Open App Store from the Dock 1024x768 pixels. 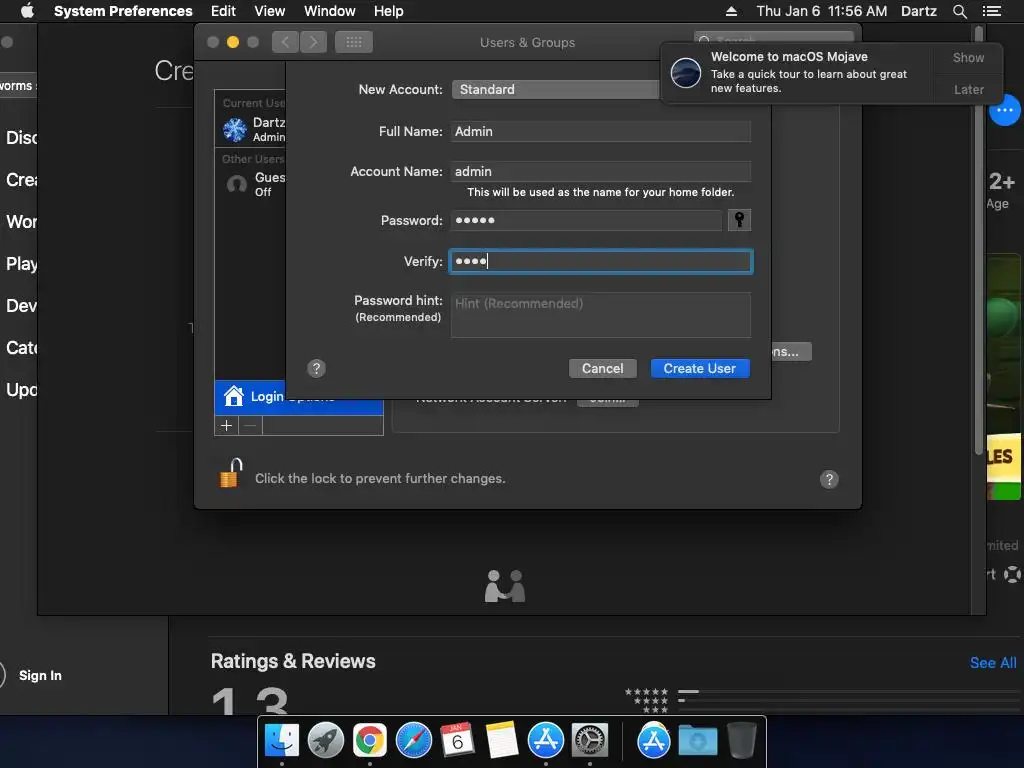pos(545,741)
